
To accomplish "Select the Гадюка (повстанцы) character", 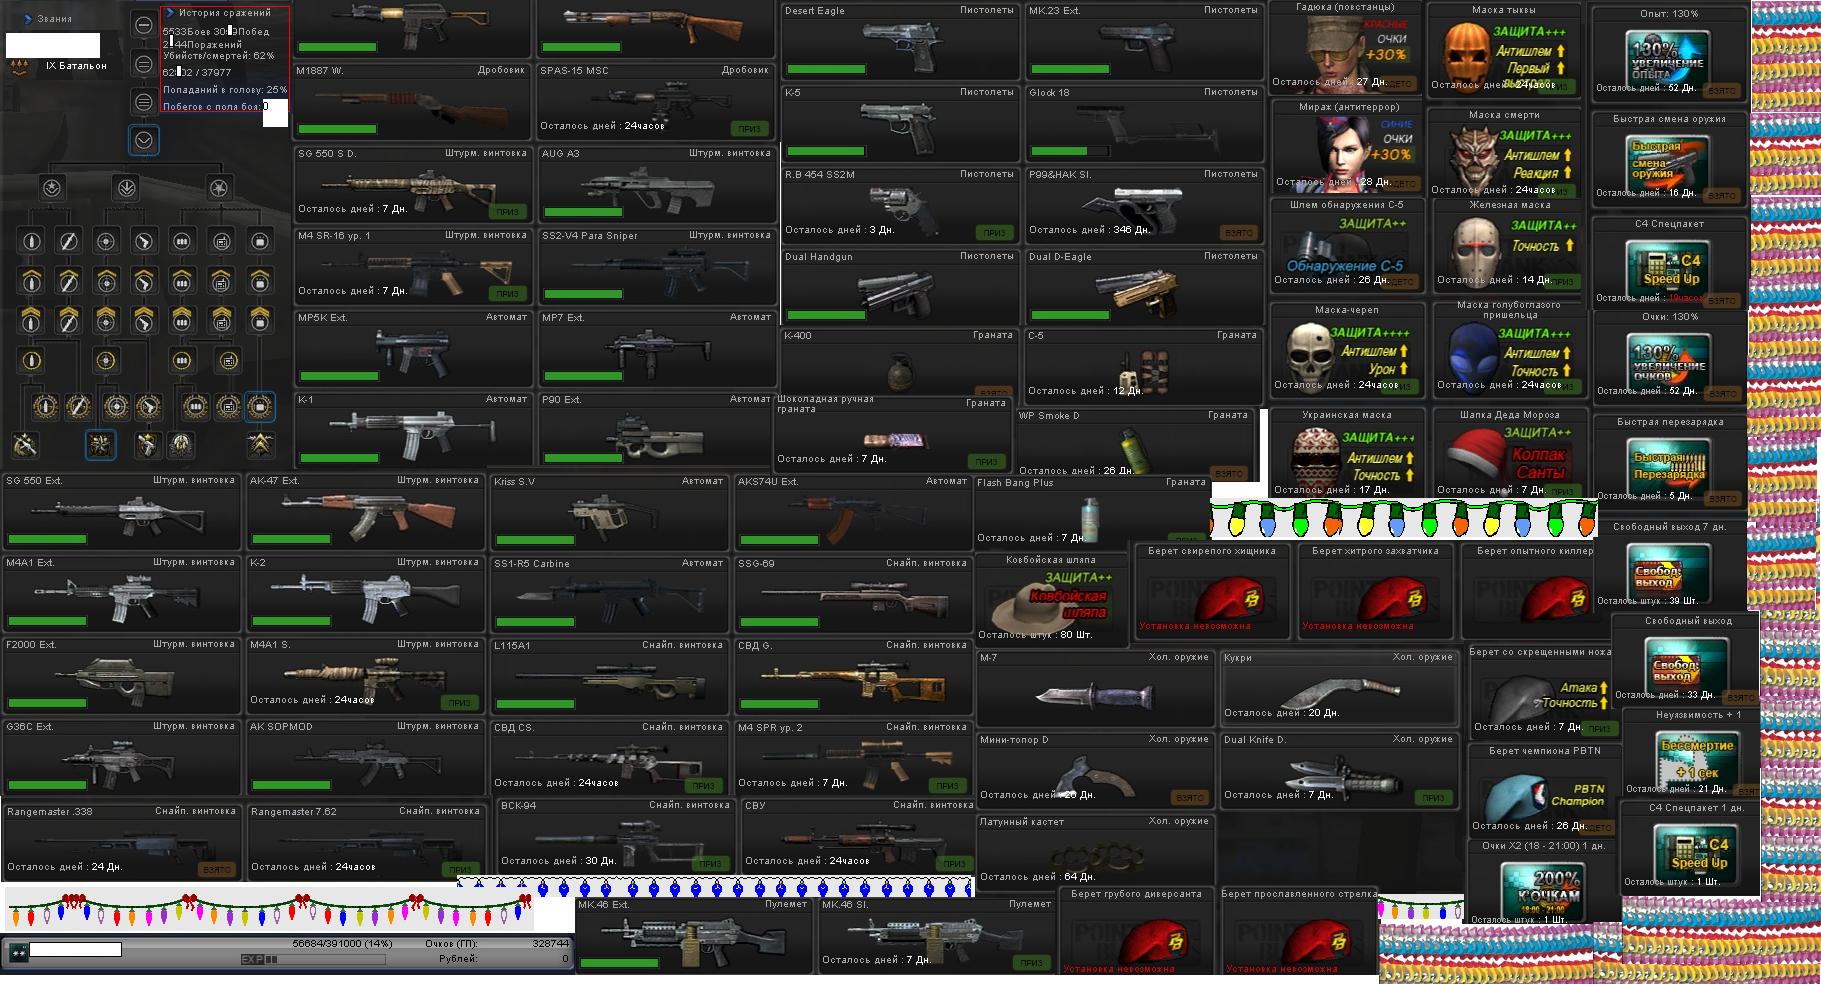I will click(x=1346, y=46).
